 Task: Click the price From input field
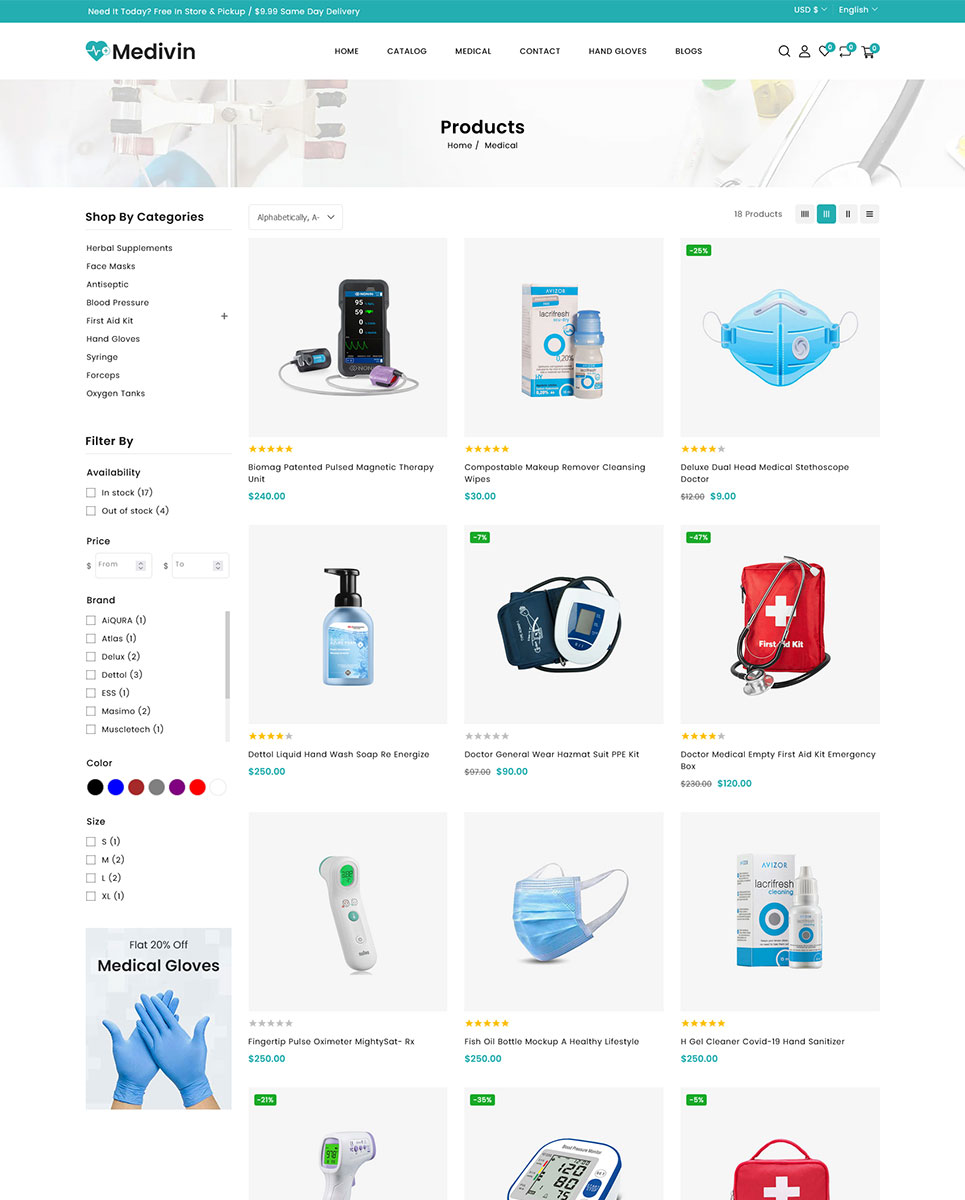click(x=123, y=565)
